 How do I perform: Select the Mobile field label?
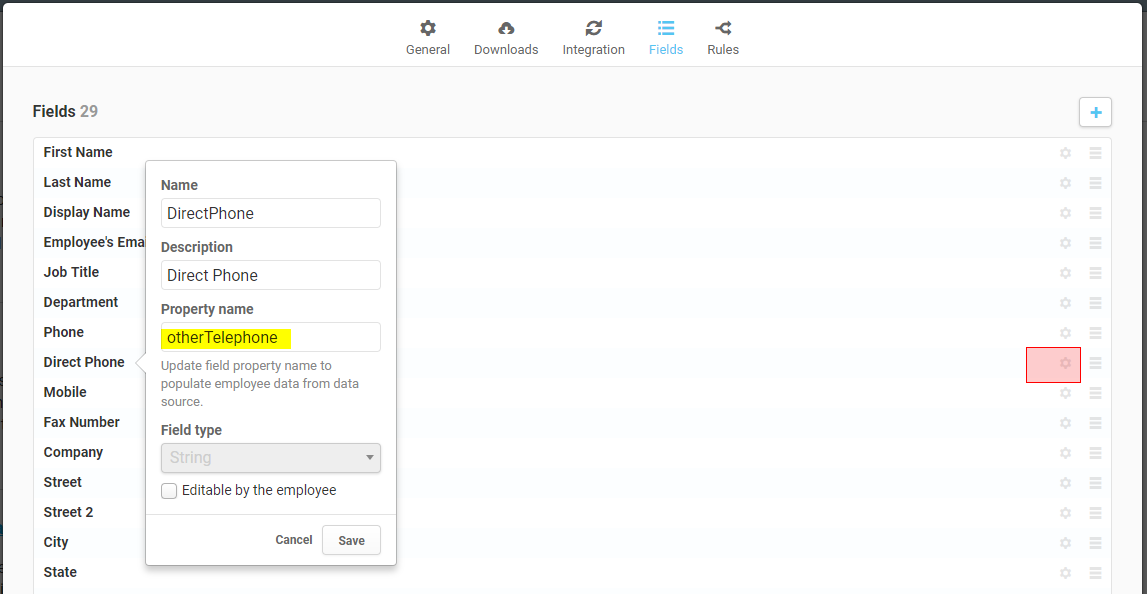click(65, 392)
